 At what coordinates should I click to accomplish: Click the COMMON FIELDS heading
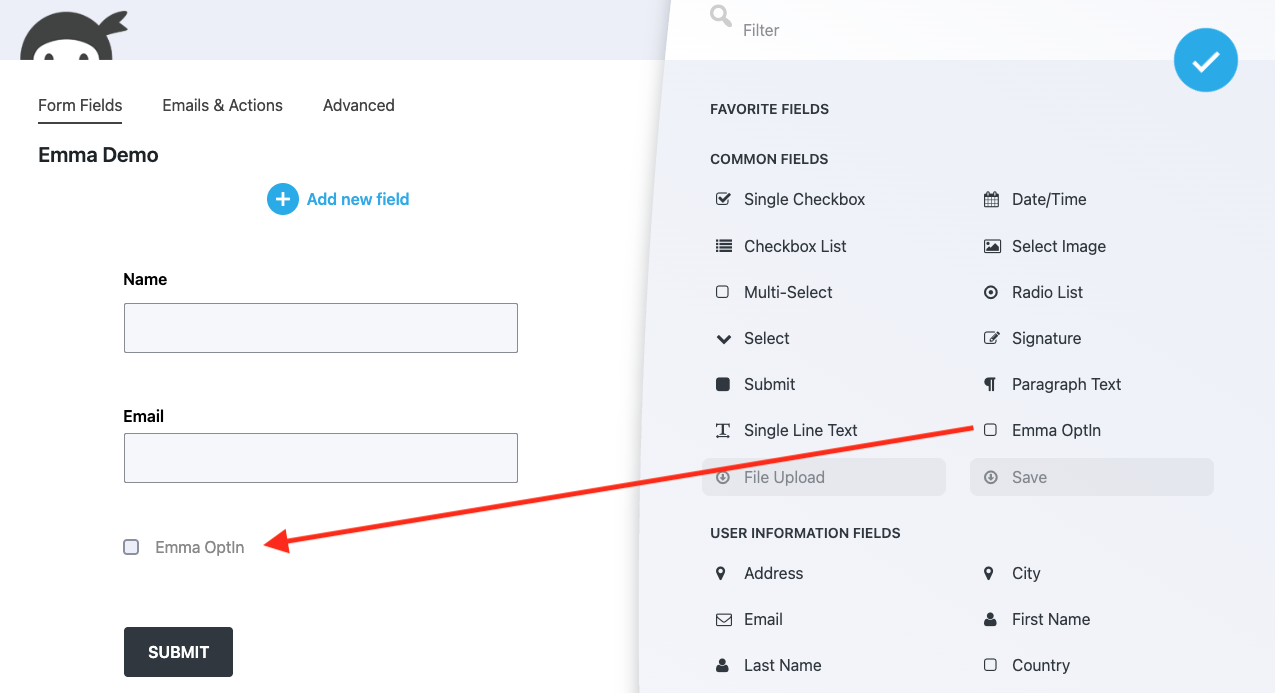point(769,159)
